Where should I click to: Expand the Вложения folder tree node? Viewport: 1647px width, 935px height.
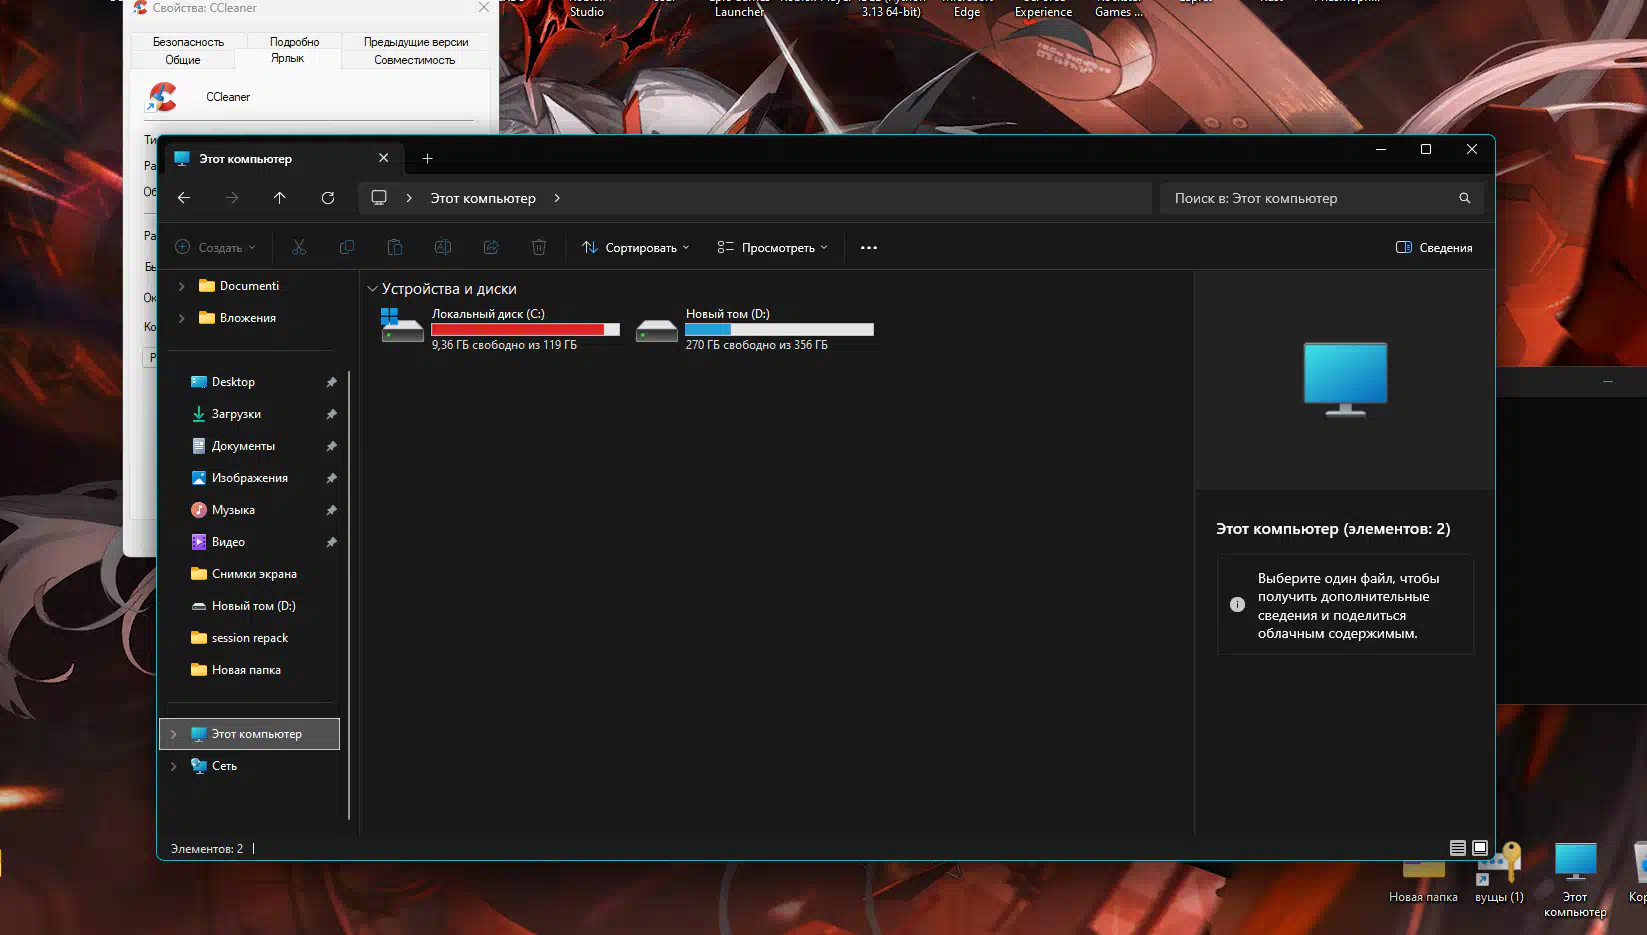(x=181, y=318)
